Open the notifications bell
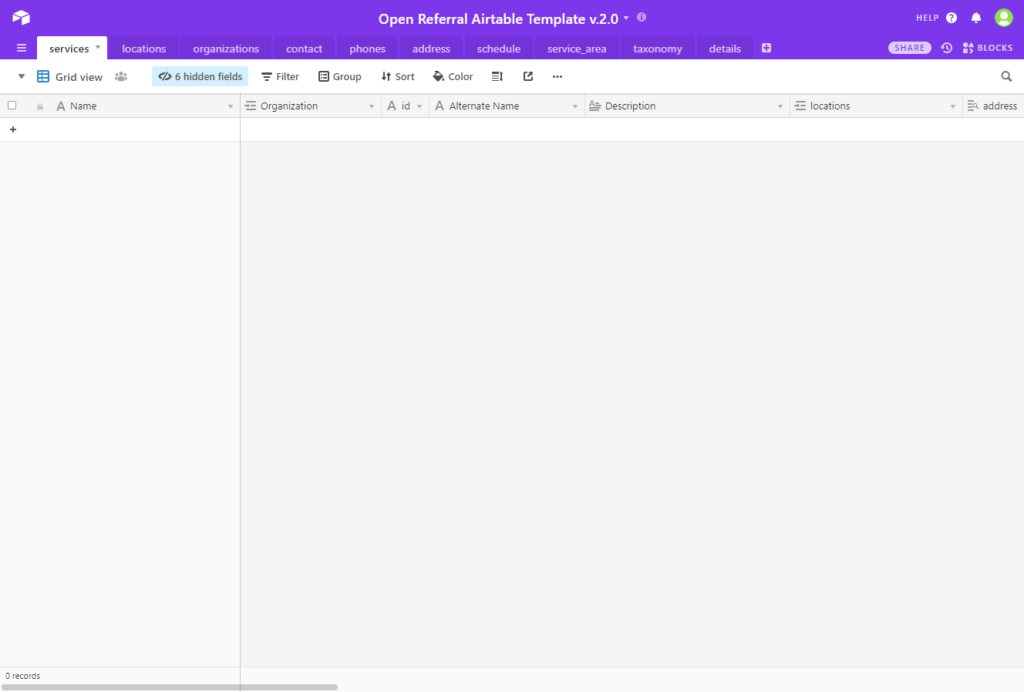1024x692 pixels. pos(976,18)
